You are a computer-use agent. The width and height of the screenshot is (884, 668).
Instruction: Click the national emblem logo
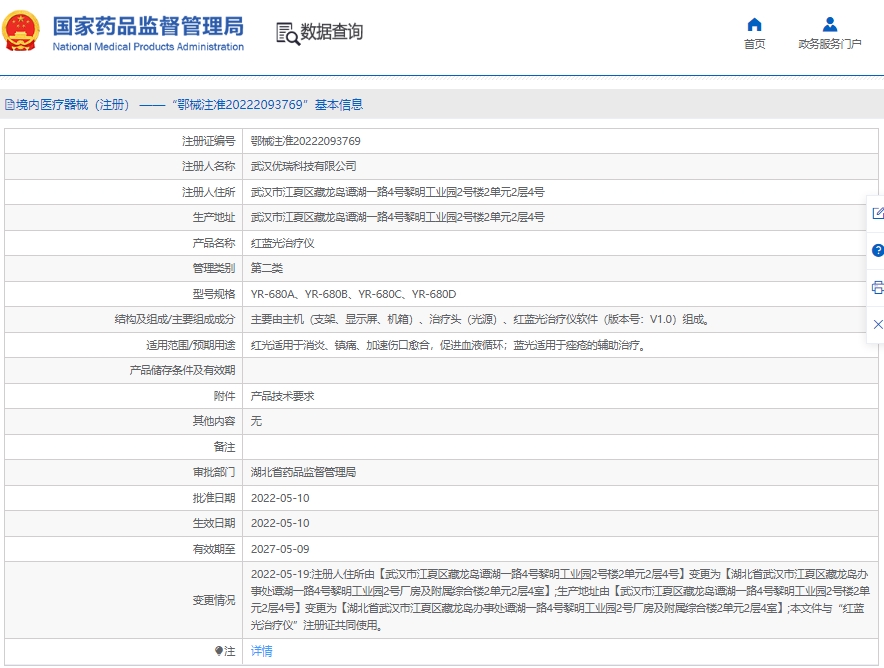point(21,31)
